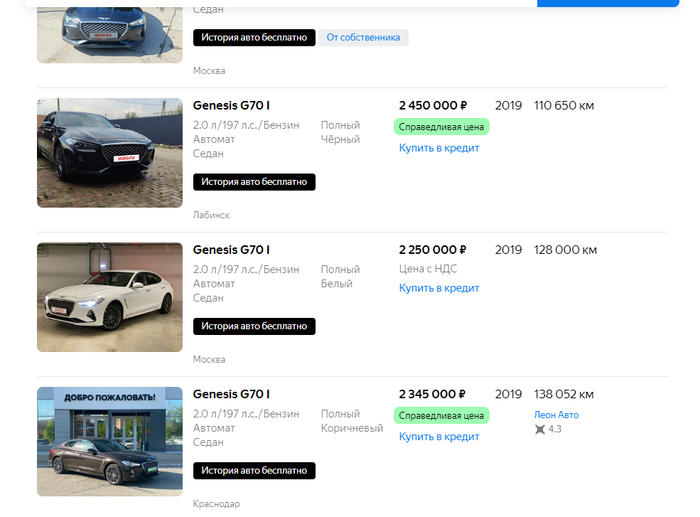The image size is (700, 517).
Task: Open the black Genesis photo from Лабинск
Action: click(x=110, y=152)
